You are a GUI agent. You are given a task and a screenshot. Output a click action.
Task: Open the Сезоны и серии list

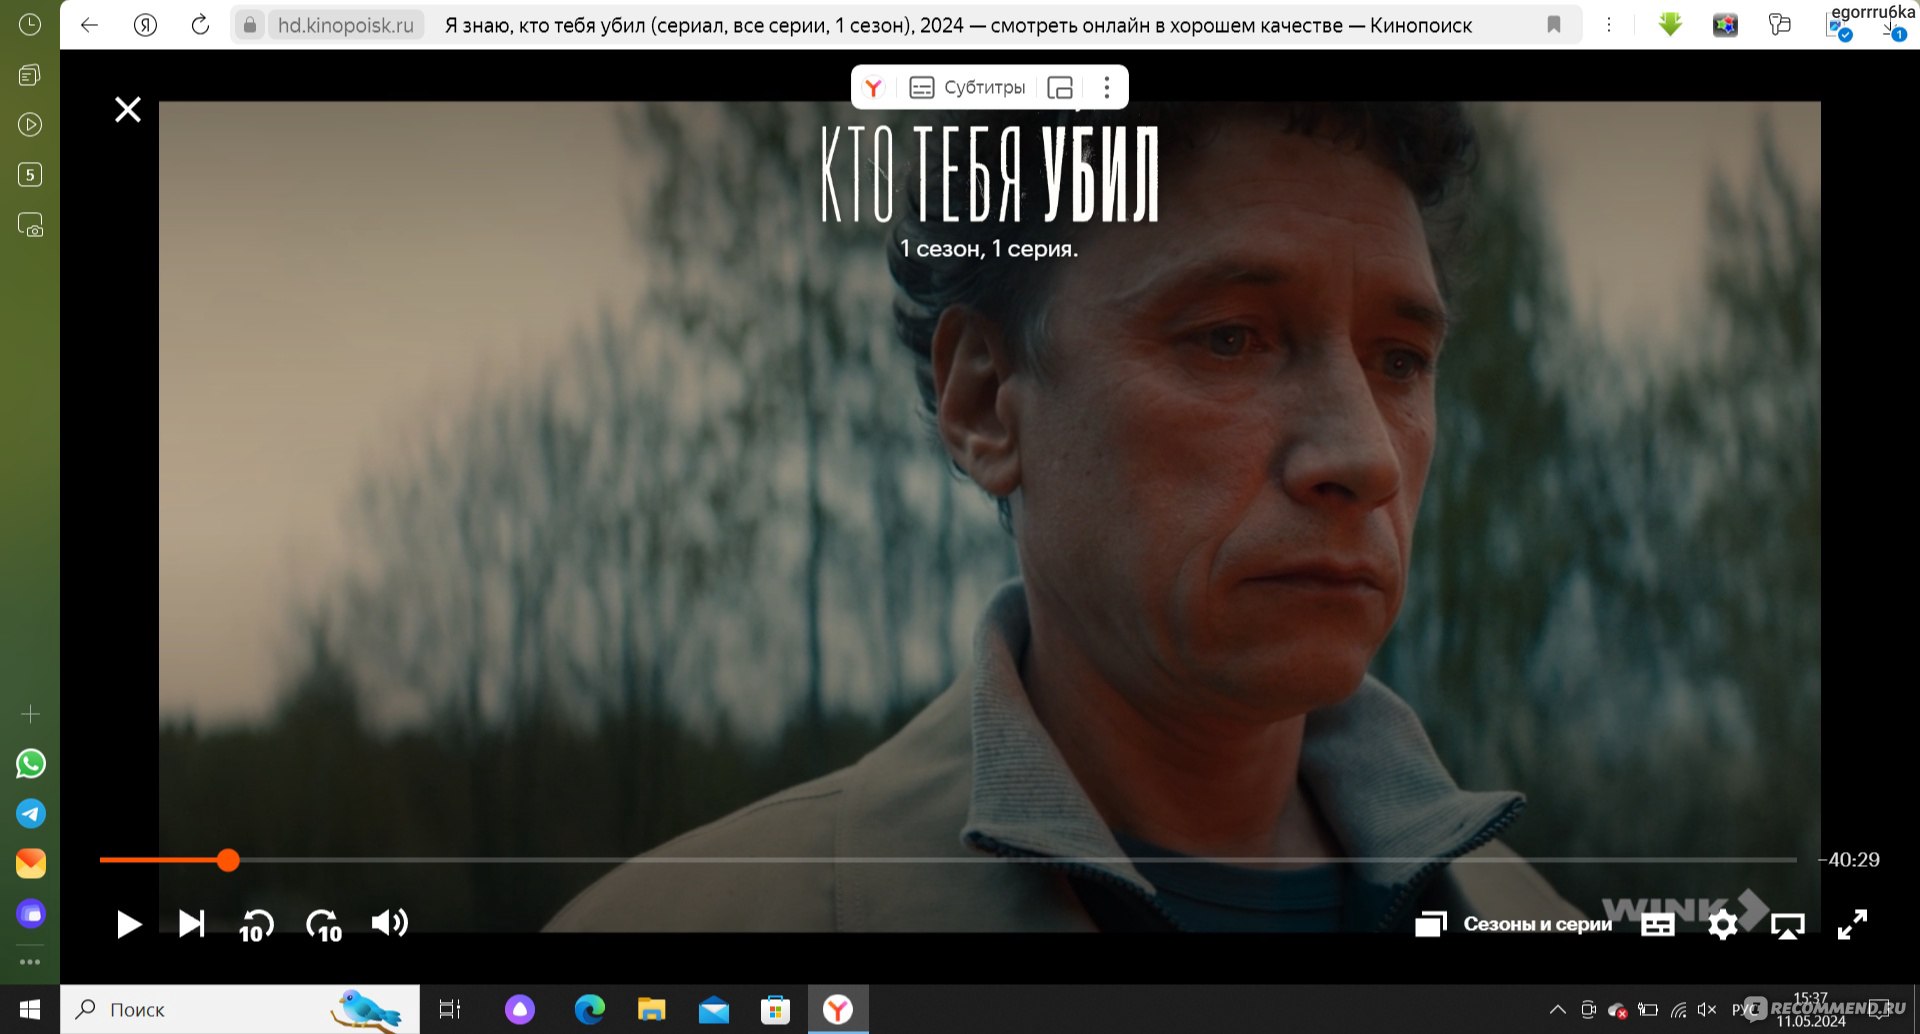1513,924
